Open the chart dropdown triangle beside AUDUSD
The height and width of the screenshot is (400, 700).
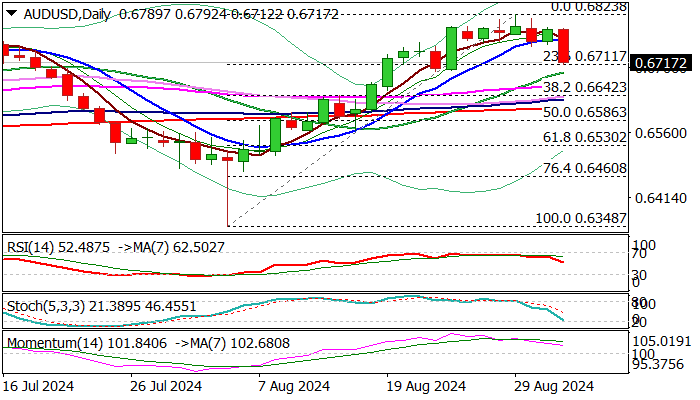click(12, 14)
